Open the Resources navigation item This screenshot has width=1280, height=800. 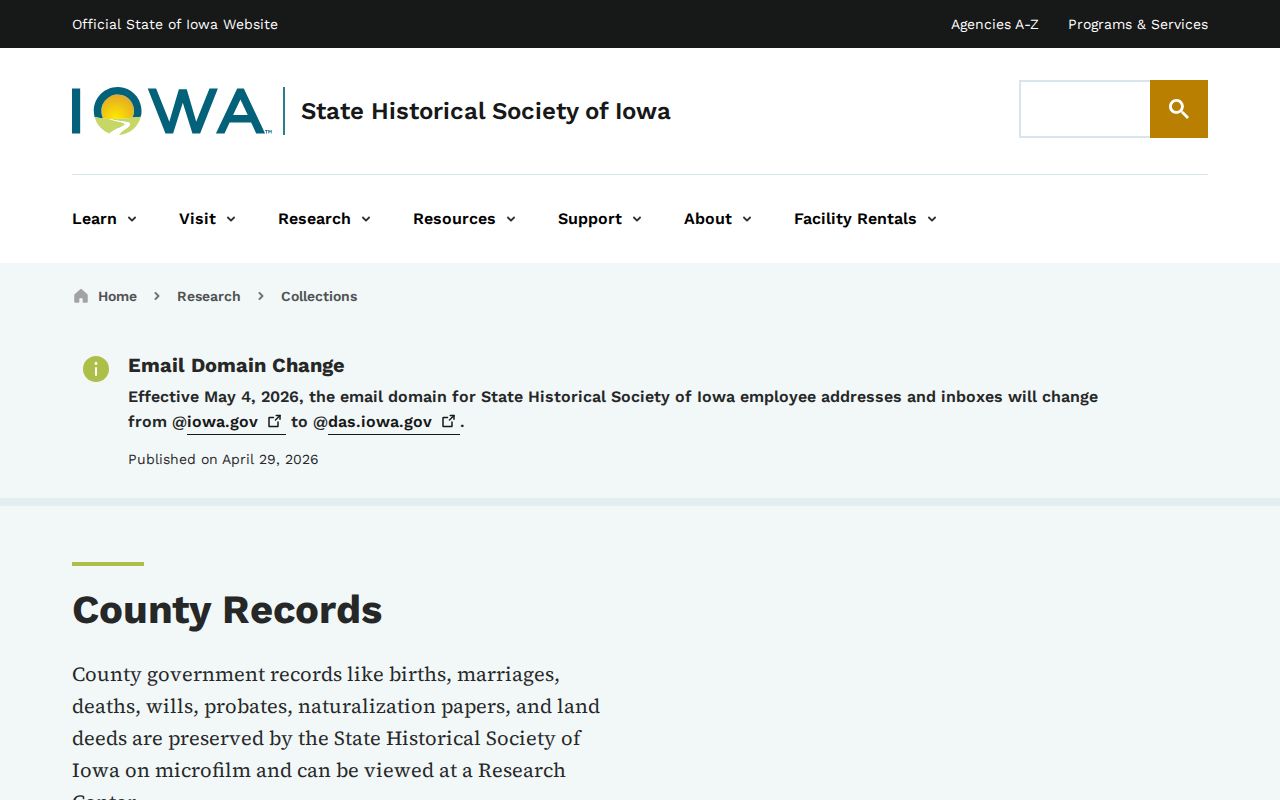point(454,219)
